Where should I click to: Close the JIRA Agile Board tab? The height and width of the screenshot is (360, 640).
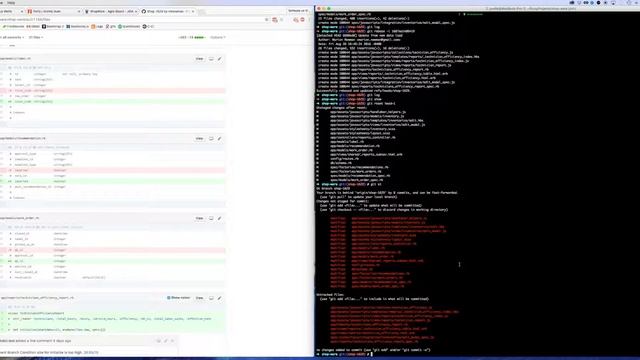pos(136,11)
